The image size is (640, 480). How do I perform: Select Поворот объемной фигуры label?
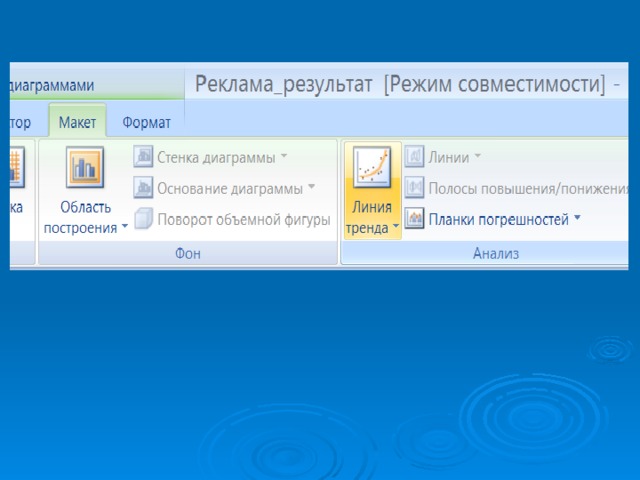pos(244,220)
